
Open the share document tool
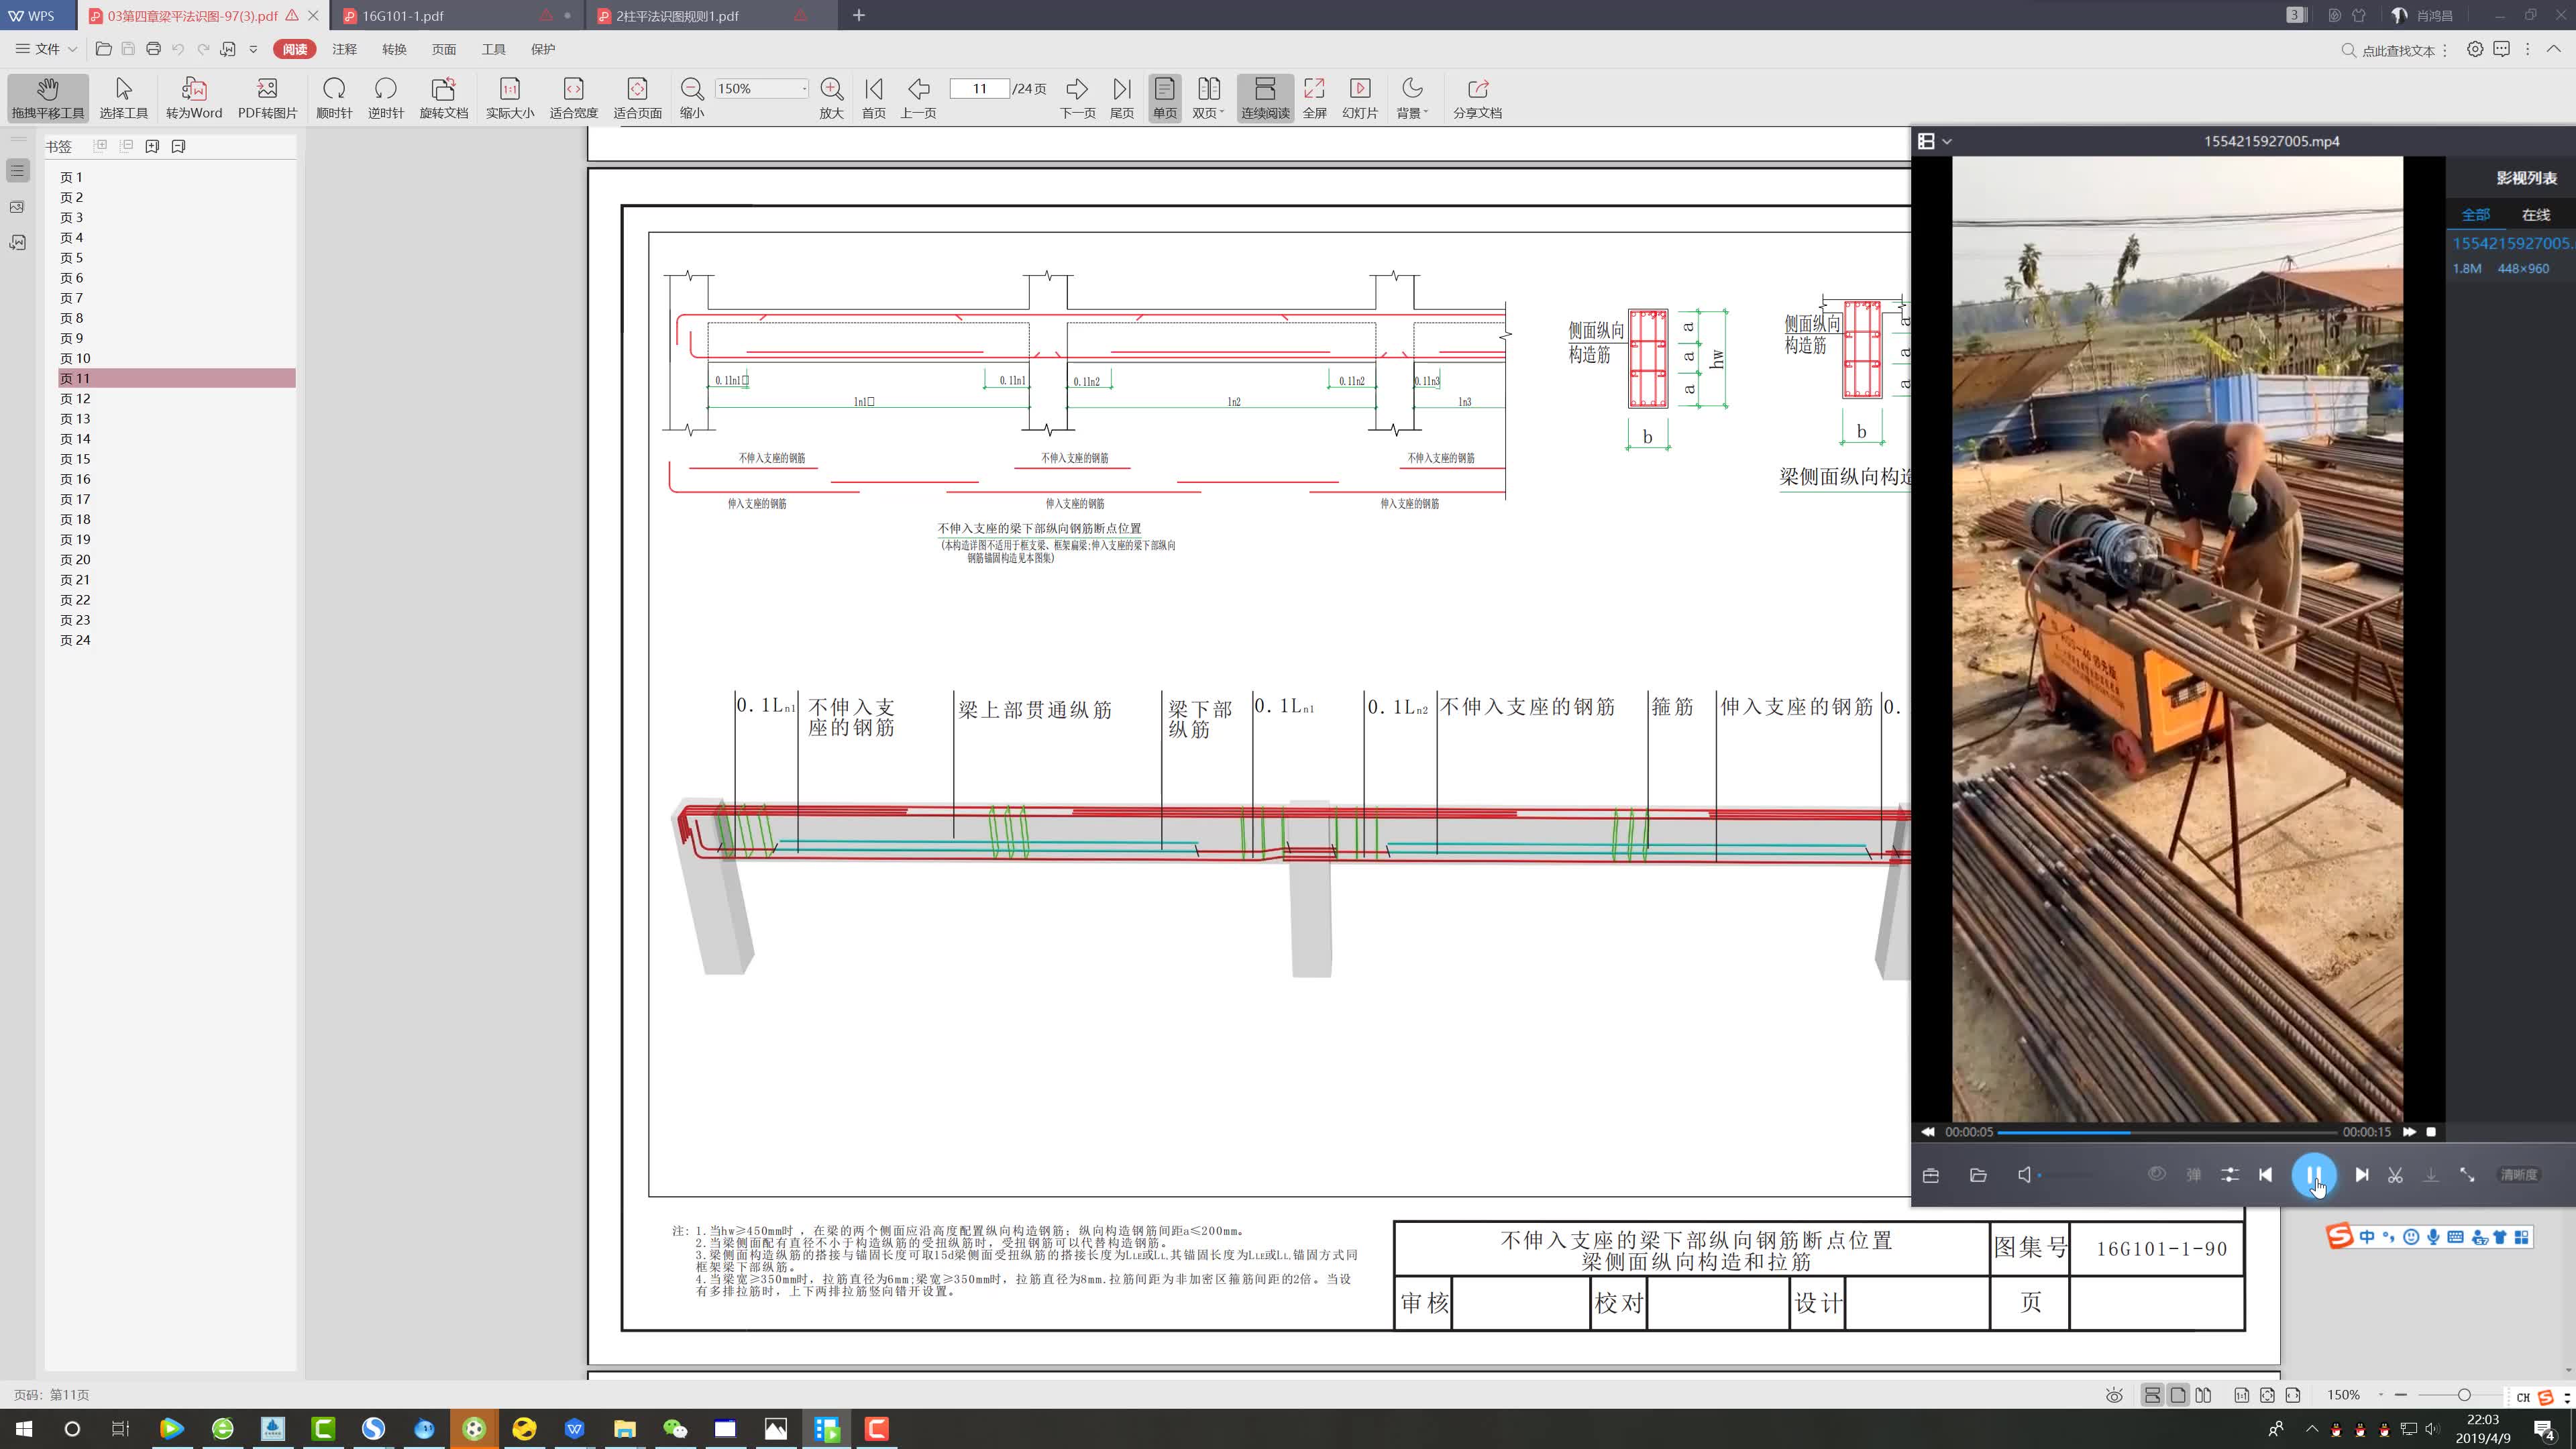click(x=1477, y=98)
